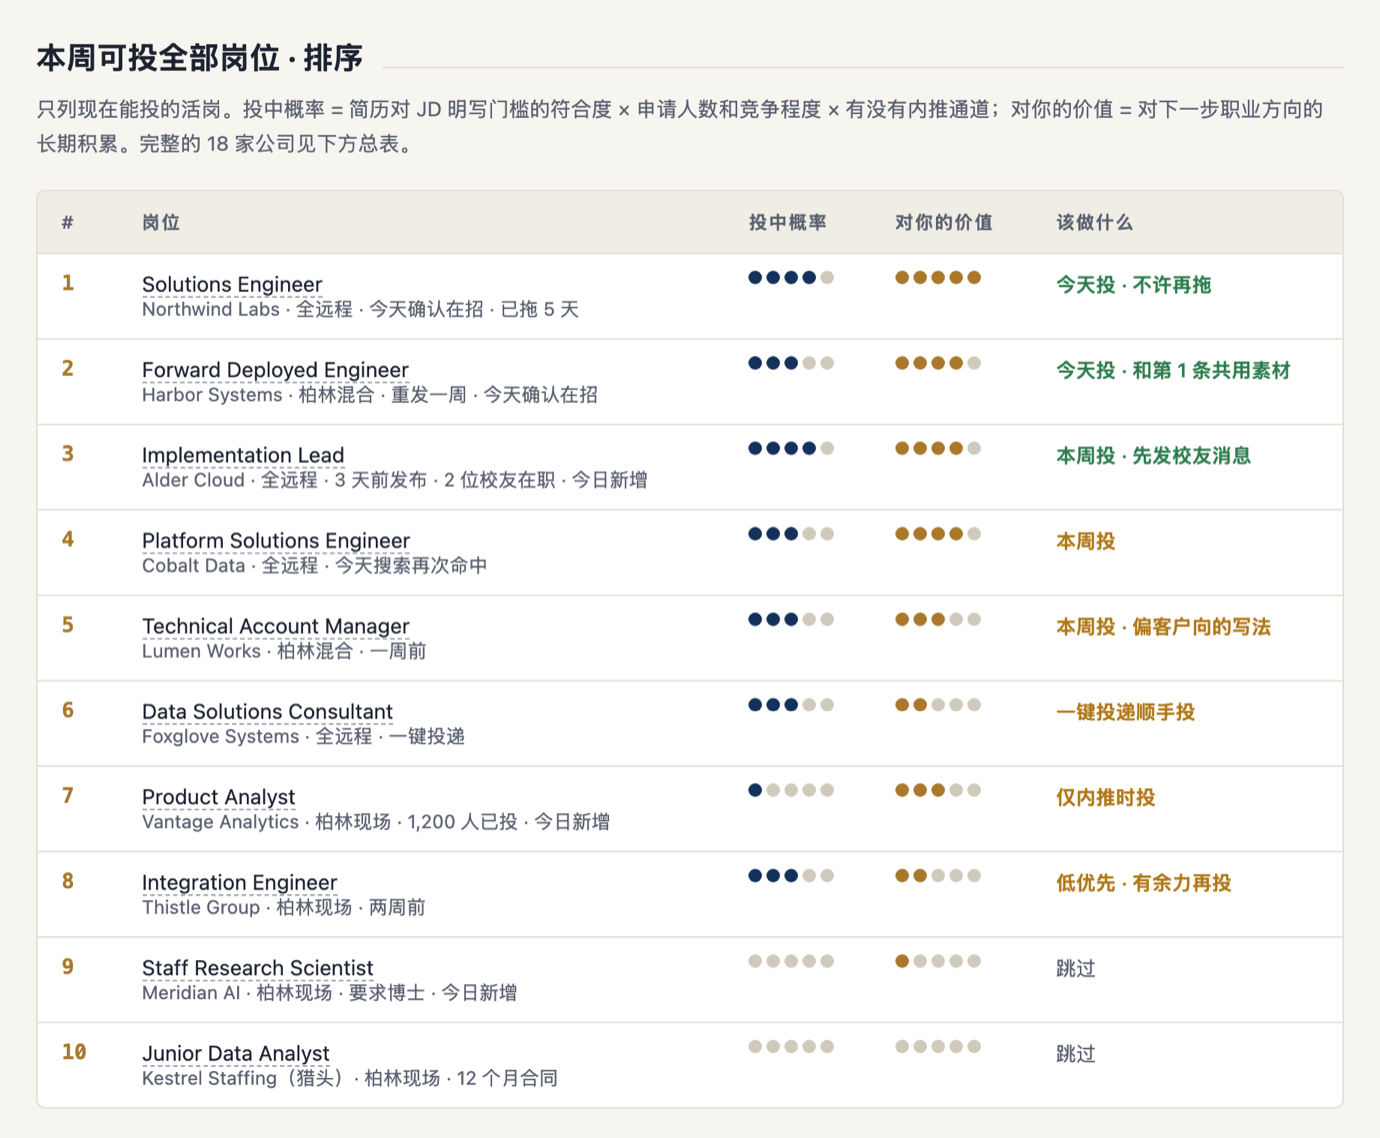Click the "投中概率" column header
The height and width of the screenshot is (1138, 1380).
point(788,222)
